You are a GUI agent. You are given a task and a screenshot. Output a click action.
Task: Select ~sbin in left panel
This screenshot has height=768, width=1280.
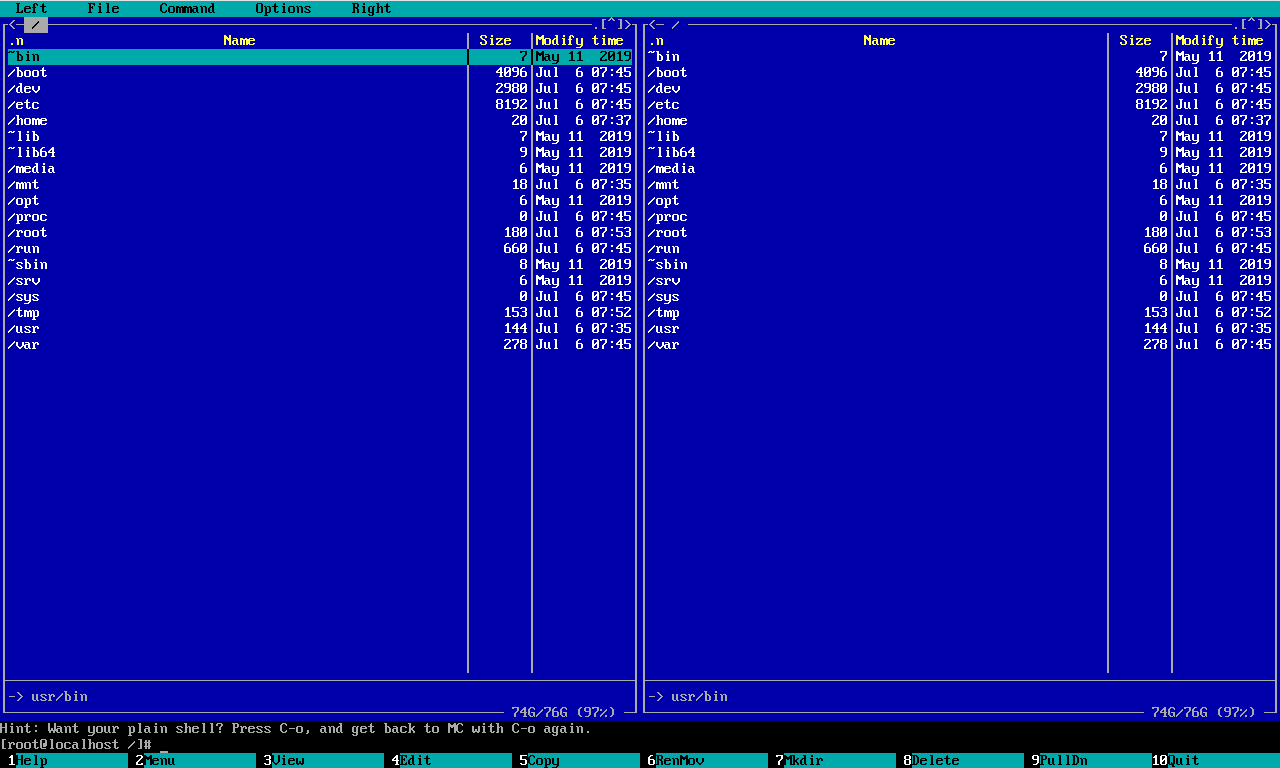[x=319, y=264]
